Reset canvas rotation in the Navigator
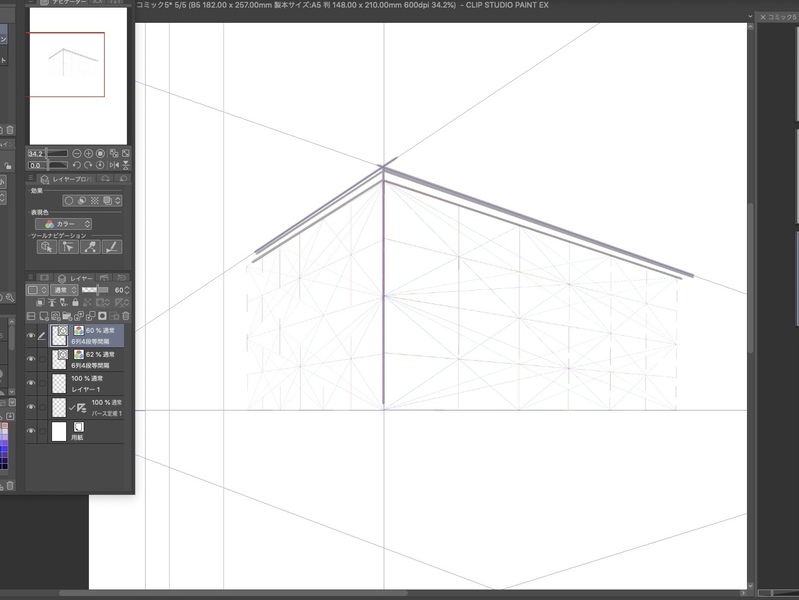Image resolution: width=799 pixels, height=600 pixels. pyautogui.click(x=100, y=165)
